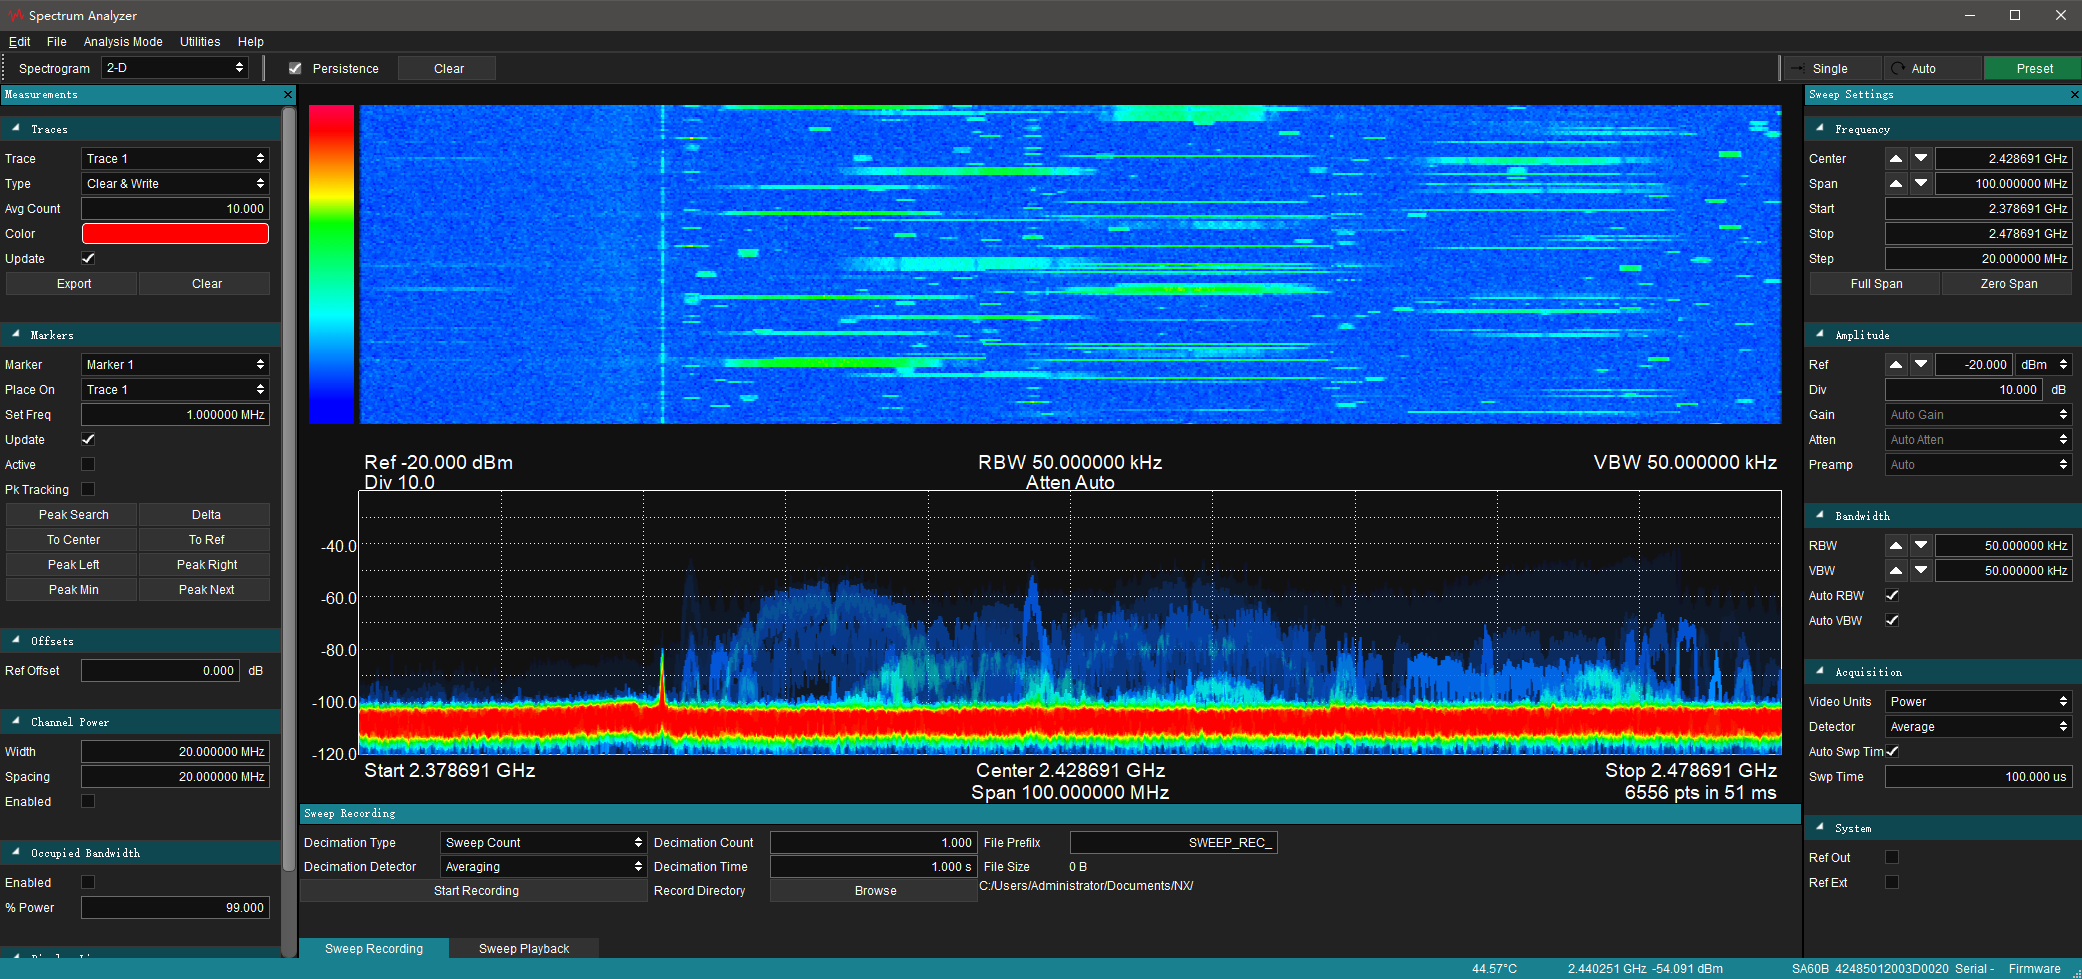
Task: Collapse the Traces section
Action: (16, 129)
